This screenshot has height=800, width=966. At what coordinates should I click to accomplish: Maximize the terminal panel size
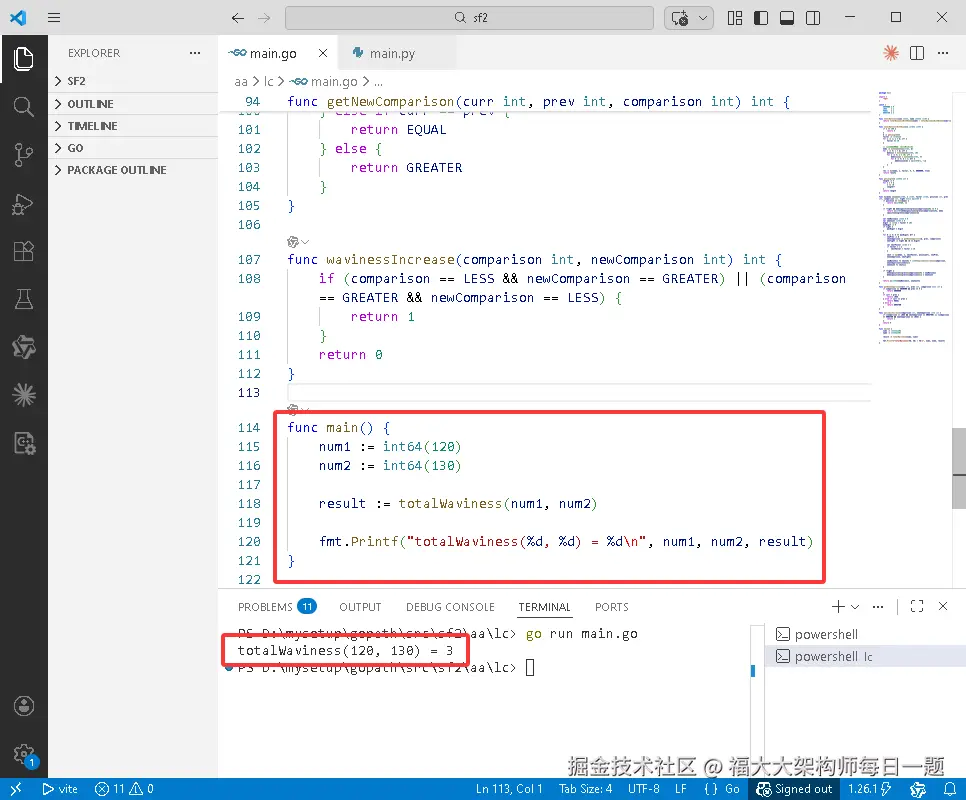(x=917, y=607)
